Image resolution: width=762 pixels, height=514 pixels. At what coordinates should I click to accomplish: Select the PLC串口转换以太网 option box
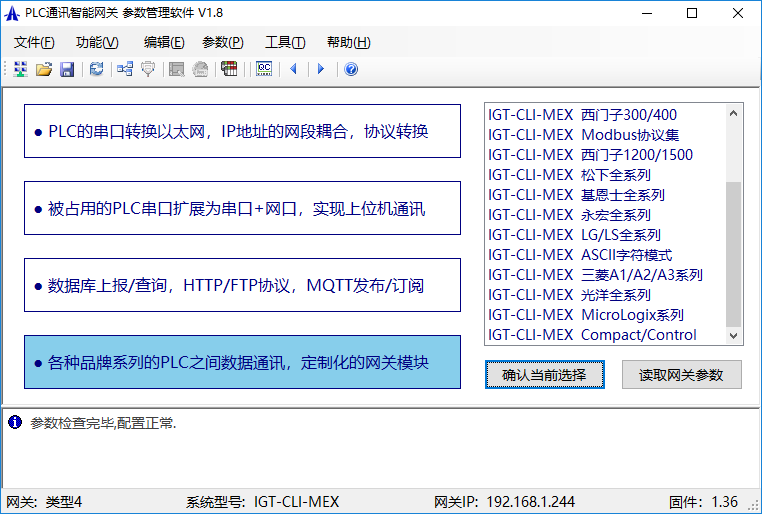coord(242,131)
